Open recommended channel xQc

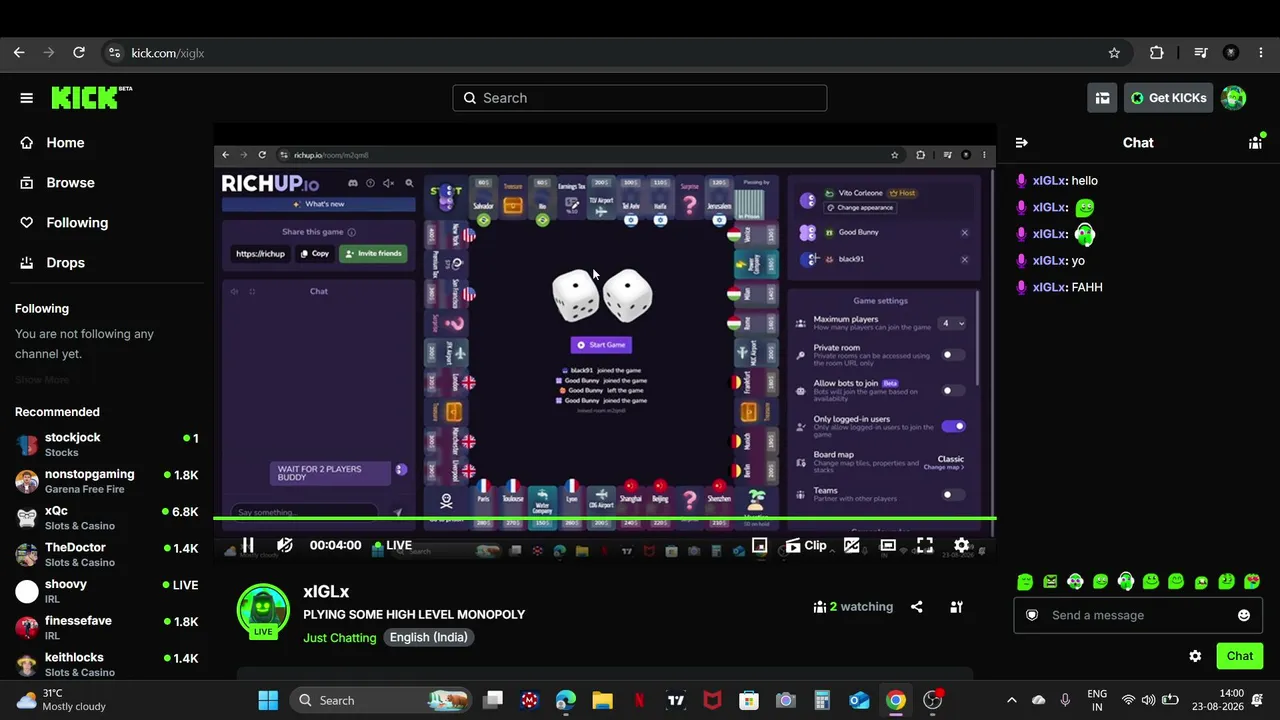click(106, 518)
